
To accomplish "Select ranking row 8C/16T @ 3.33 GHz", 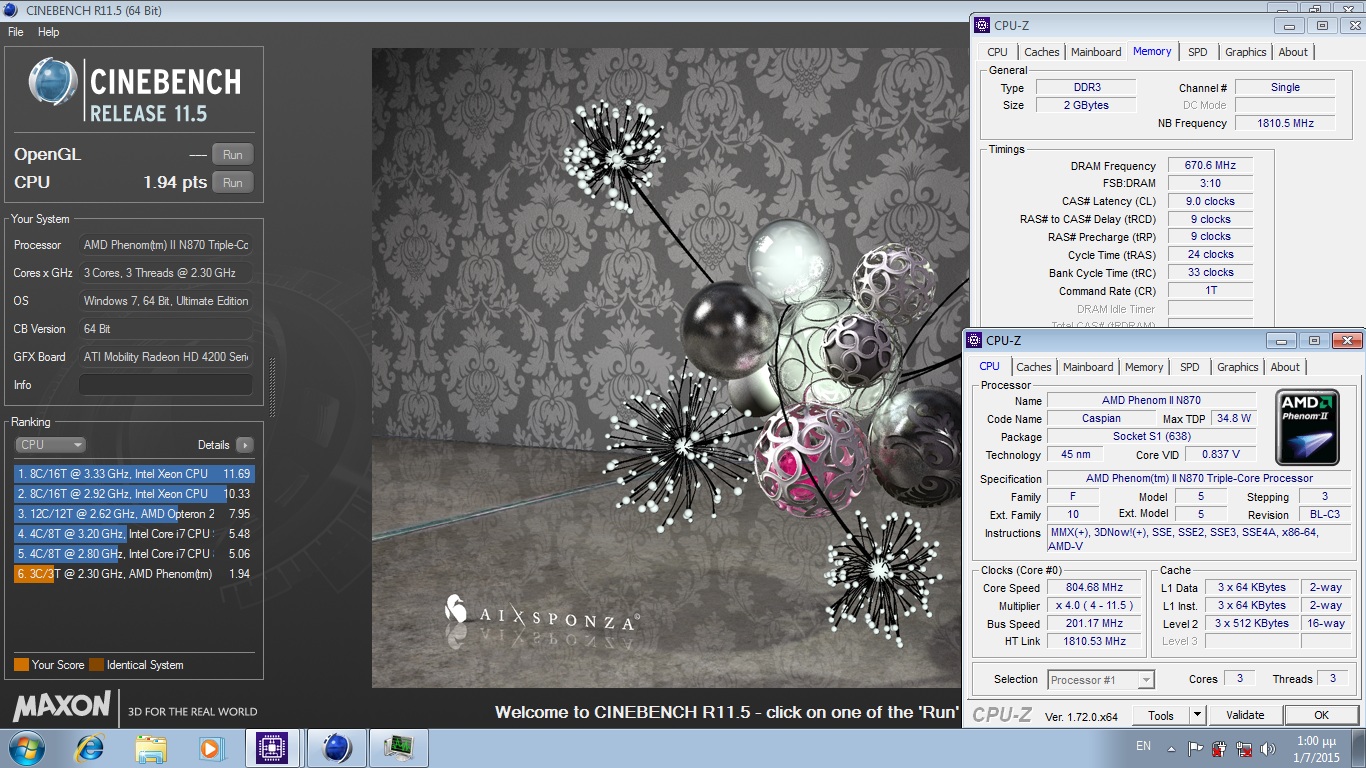I will 134,474.
